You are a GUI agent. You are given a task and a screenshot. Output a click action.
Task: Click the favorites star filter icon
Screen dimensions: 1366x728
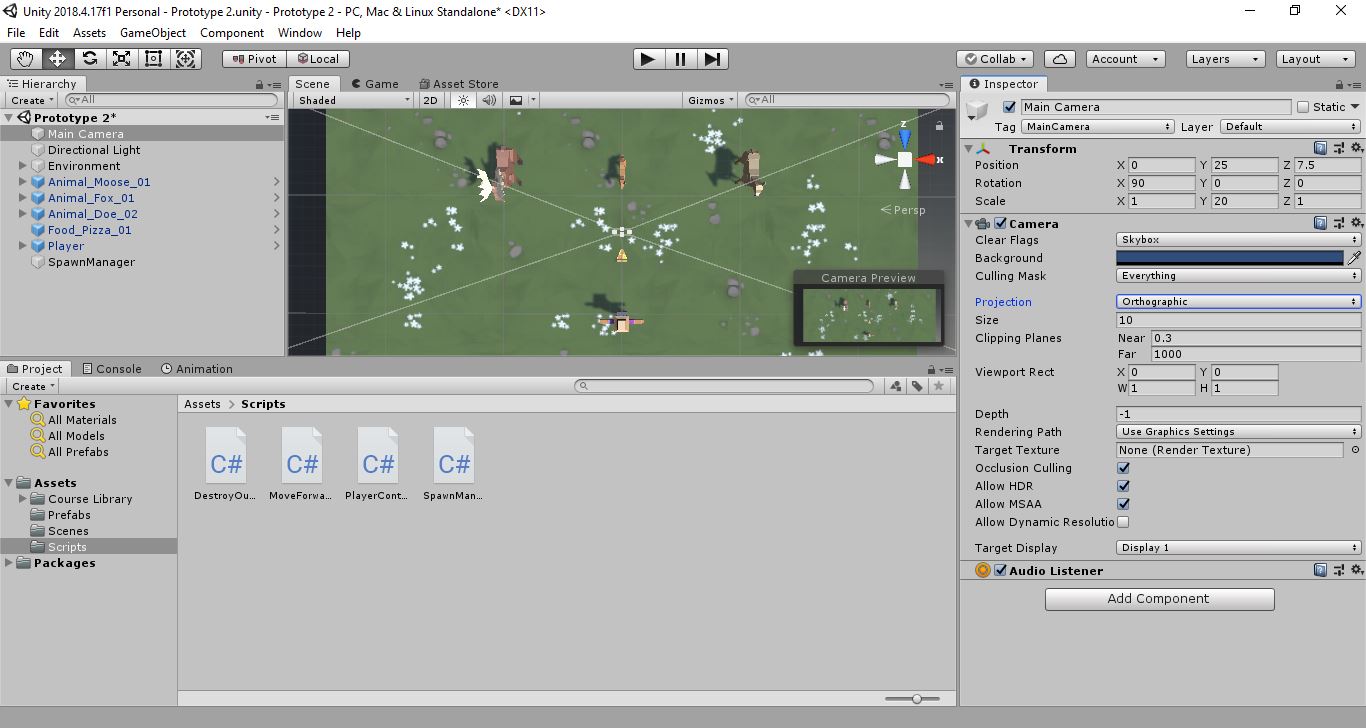[938, 386]
